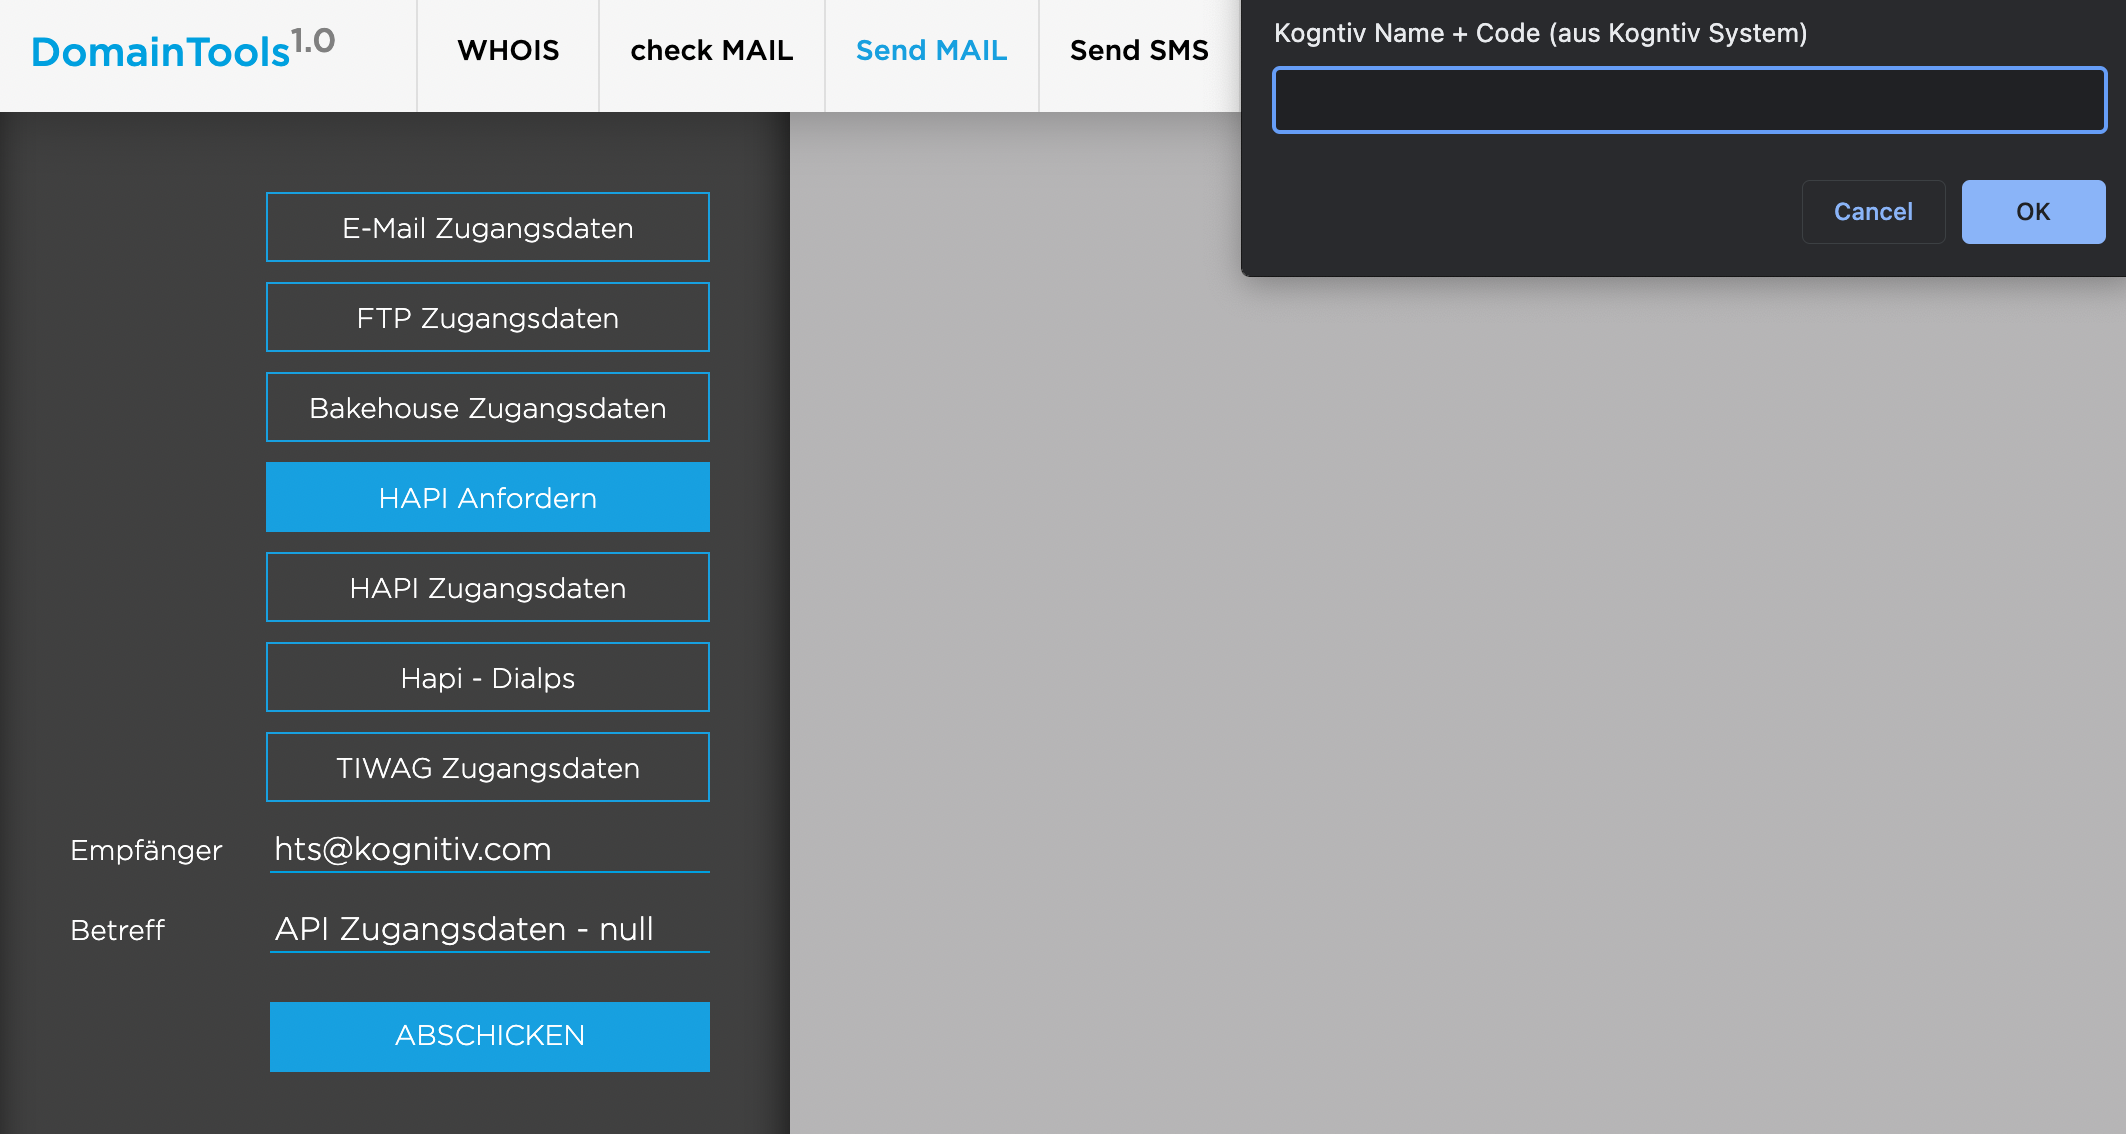Click the HAPI Anfordern button

[x=488, y=498]
